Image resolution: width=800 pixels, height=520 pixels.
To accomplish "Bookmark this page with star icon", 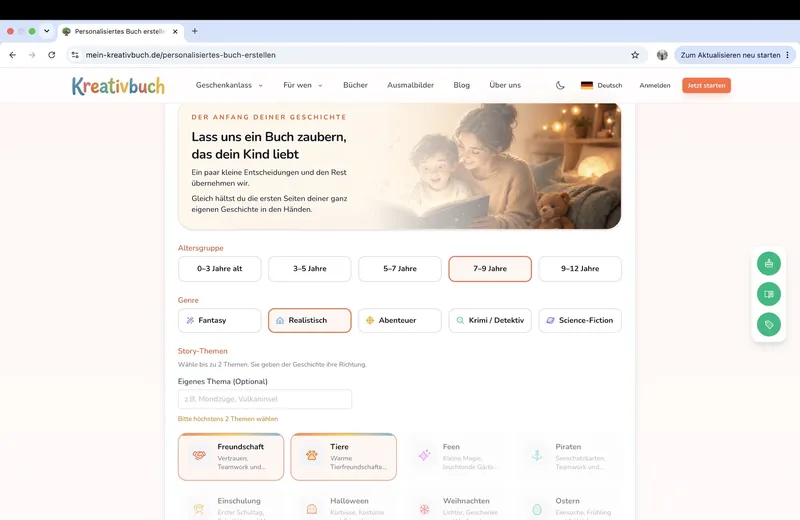I will [635, 55].
